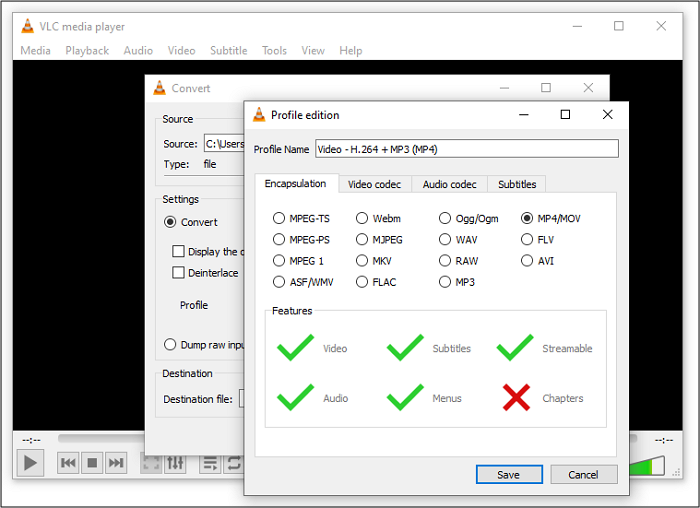Open the extended settings icon

point(176,463)
